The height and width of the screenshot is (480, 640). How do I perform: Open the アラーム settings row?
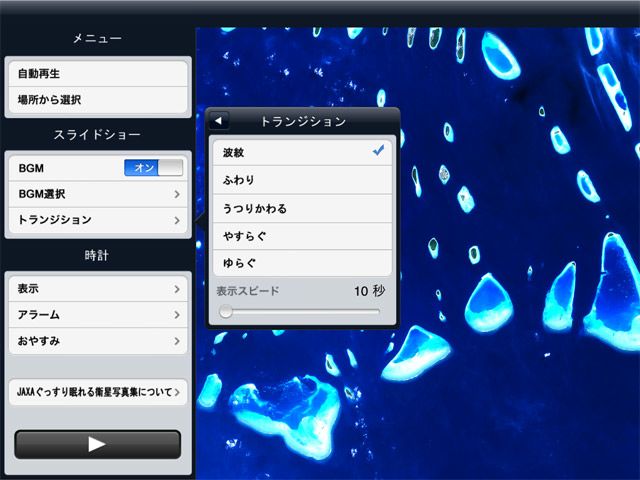(x=98, y=315)
